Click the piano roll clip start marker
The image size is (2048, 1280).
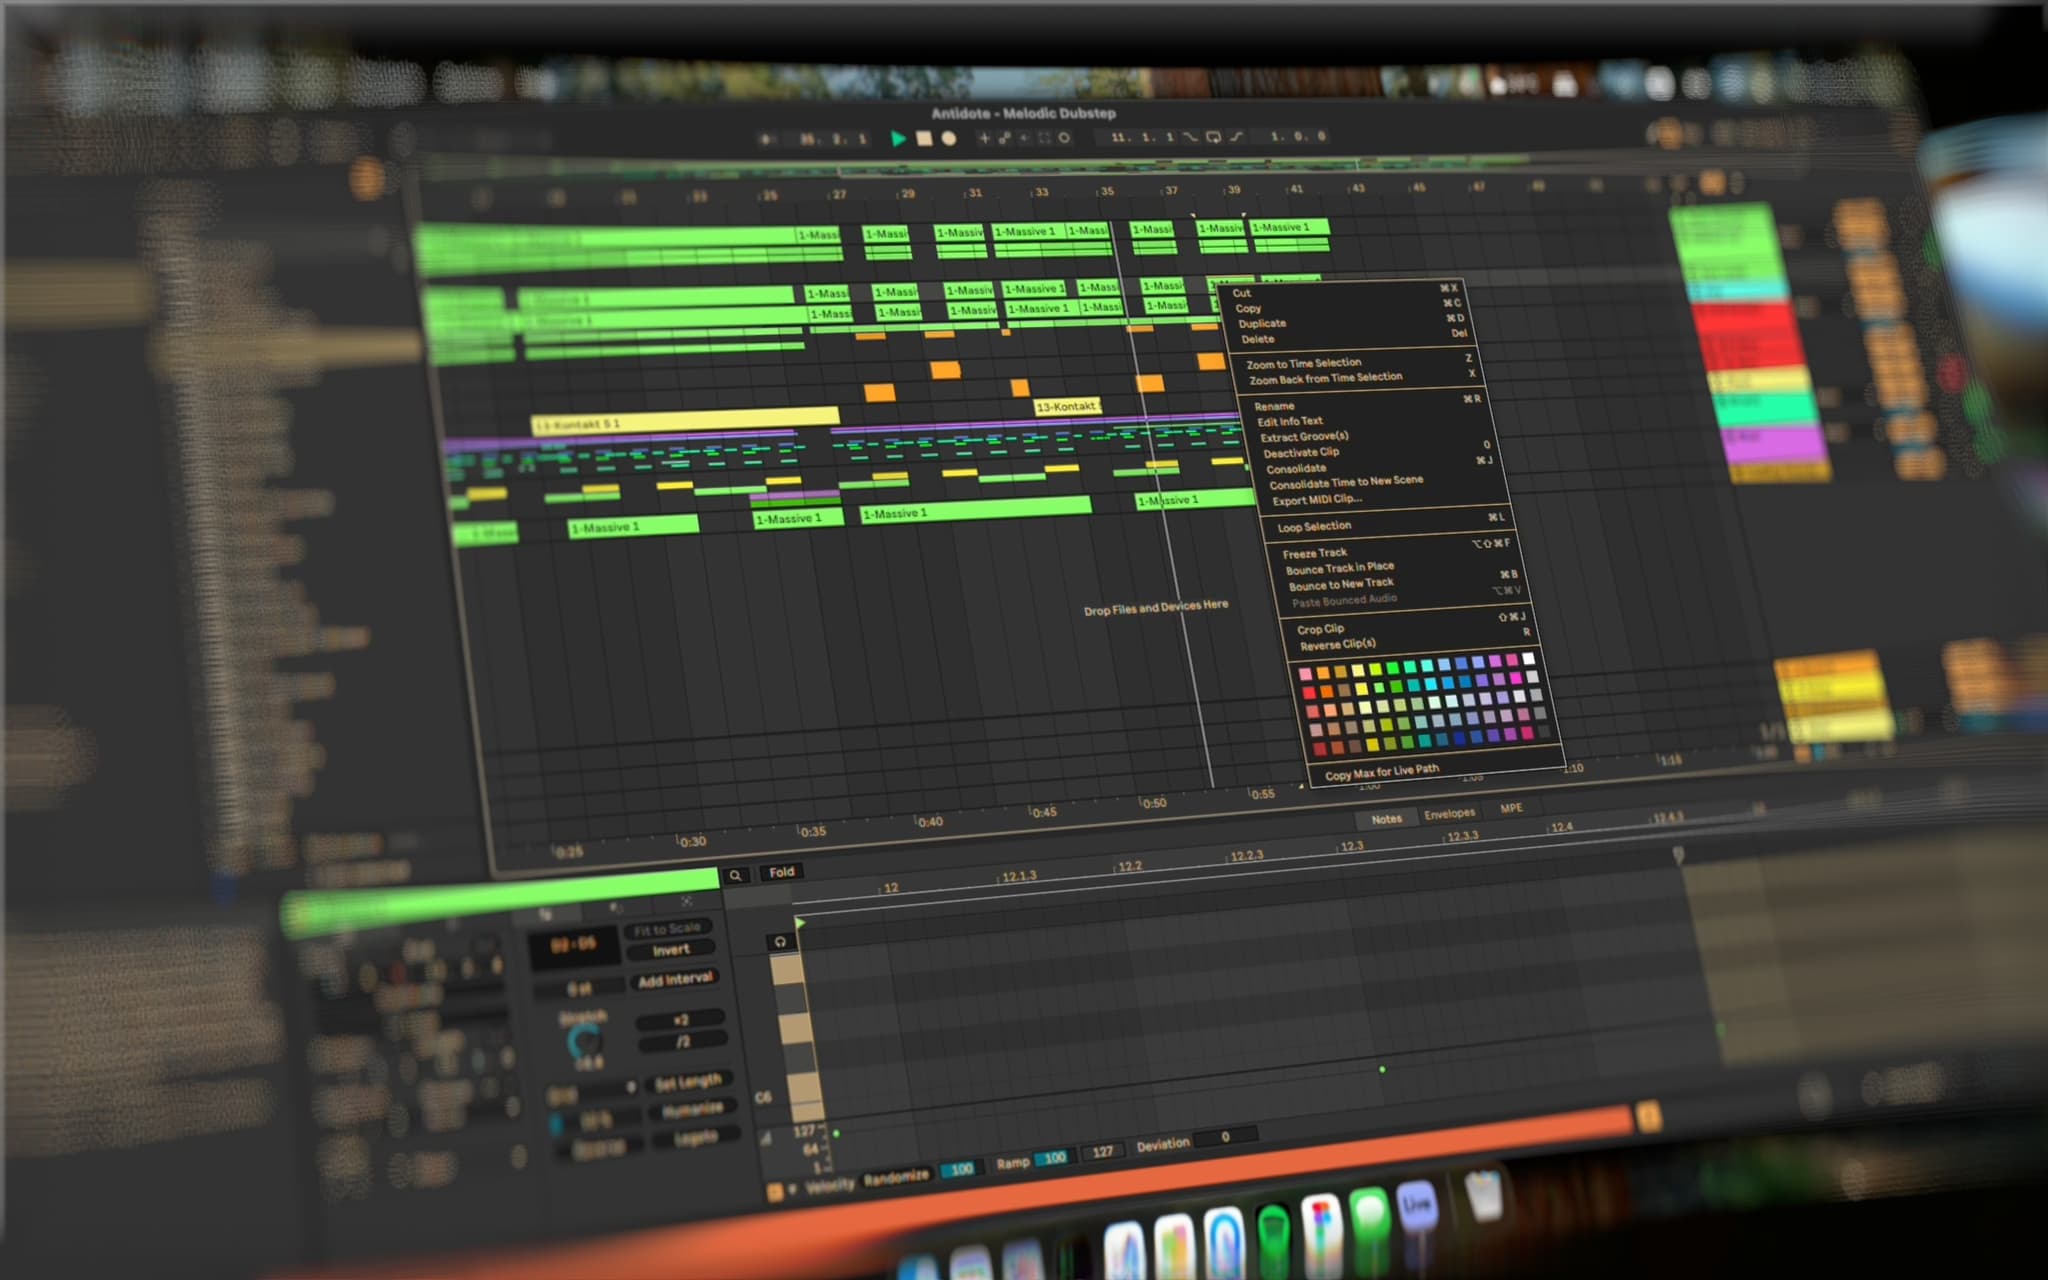800,922
